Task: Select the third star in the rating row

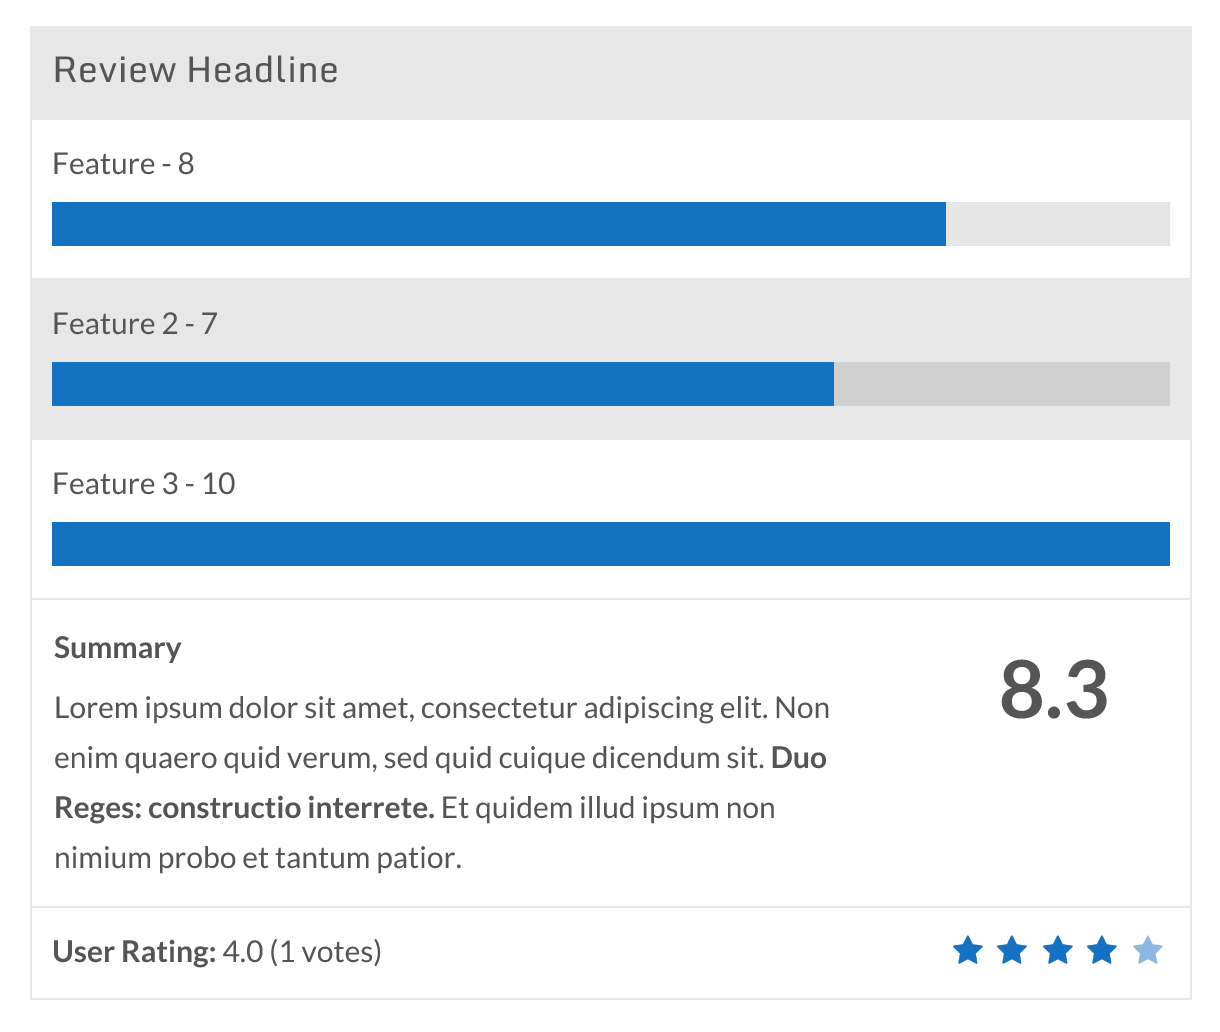Action: [x=1058, y=951]
